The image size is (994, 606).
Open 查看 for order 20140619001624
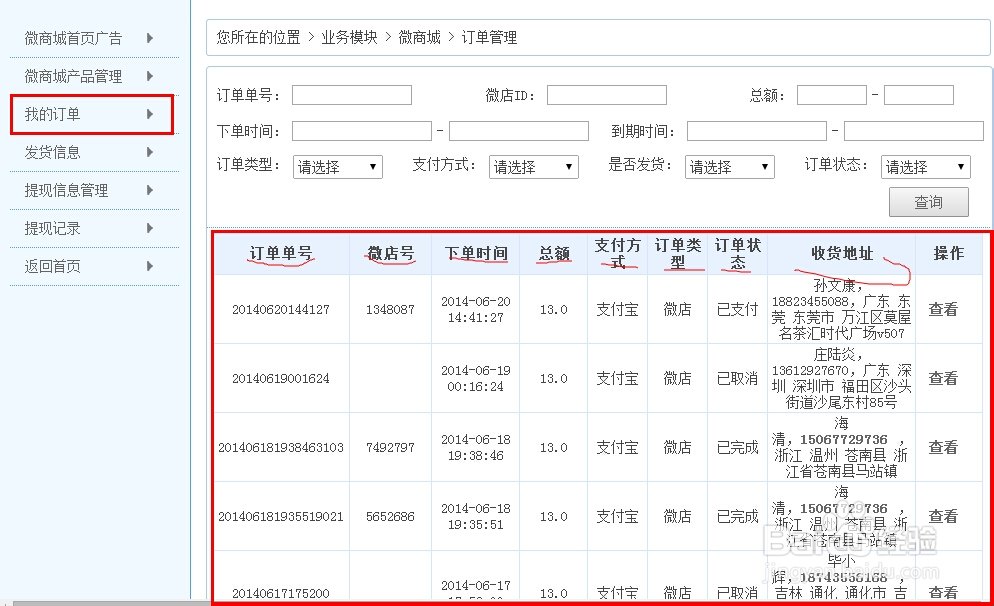pyautogui.click(x=943, y=379)
